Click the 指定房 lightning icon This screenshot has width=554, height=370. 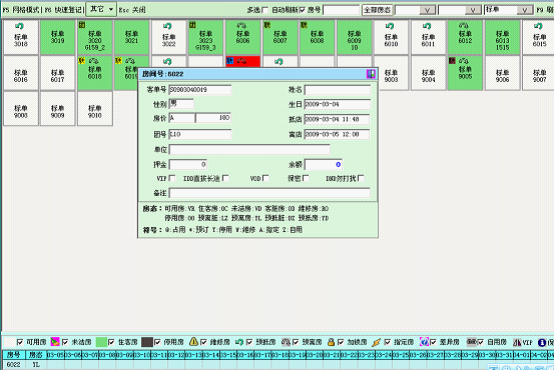(377, 342)
